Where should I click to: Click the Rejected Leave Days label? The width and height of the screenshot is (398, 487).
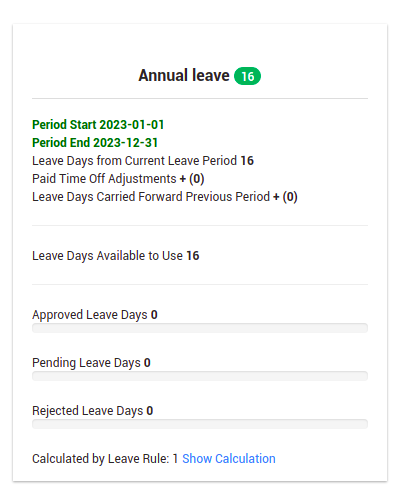point(88,411)
